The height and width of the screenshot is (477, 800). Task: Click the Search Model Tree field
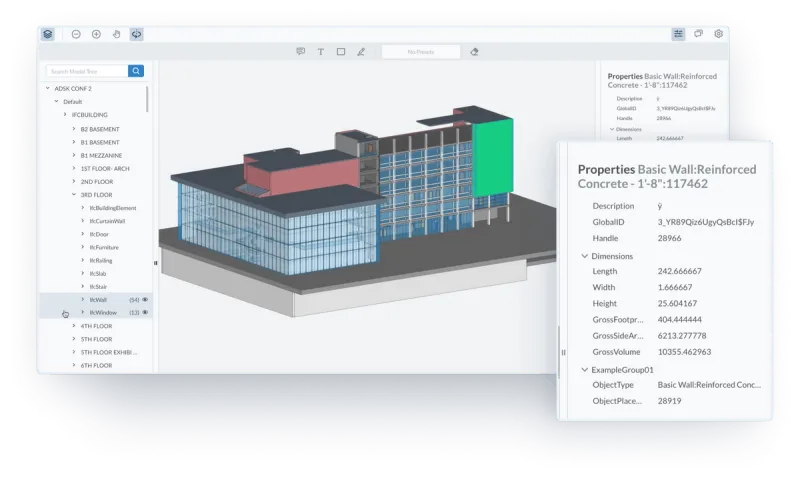coord(87,71)
